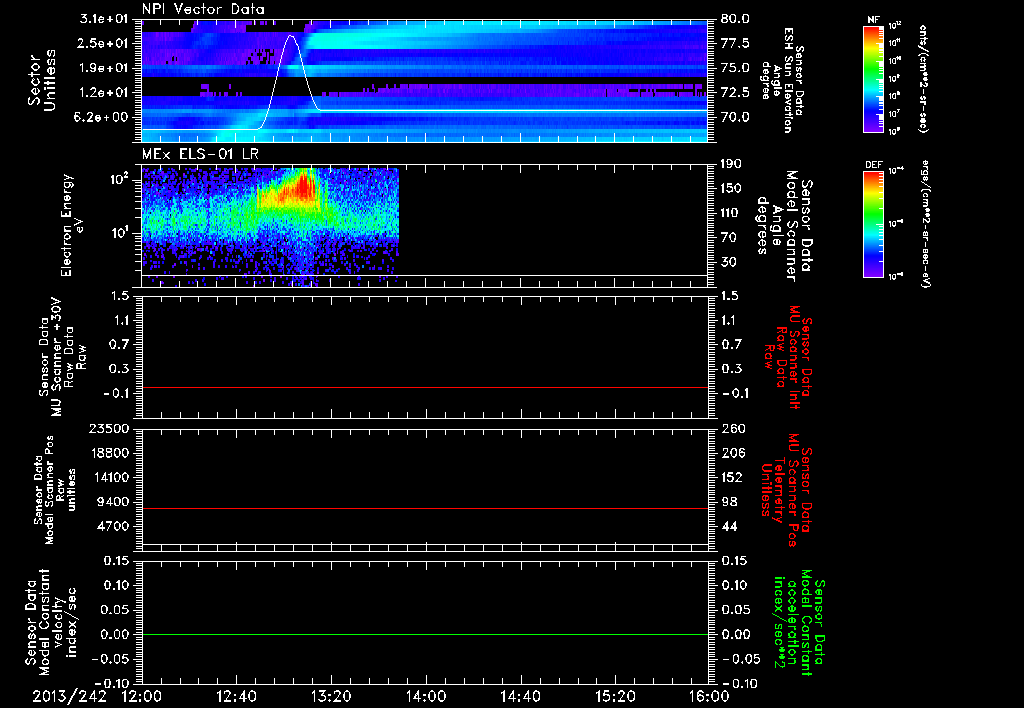Screen dimensions: 1024x708
Task: Click the NF rainbow color bar
Action: (873, 79)
